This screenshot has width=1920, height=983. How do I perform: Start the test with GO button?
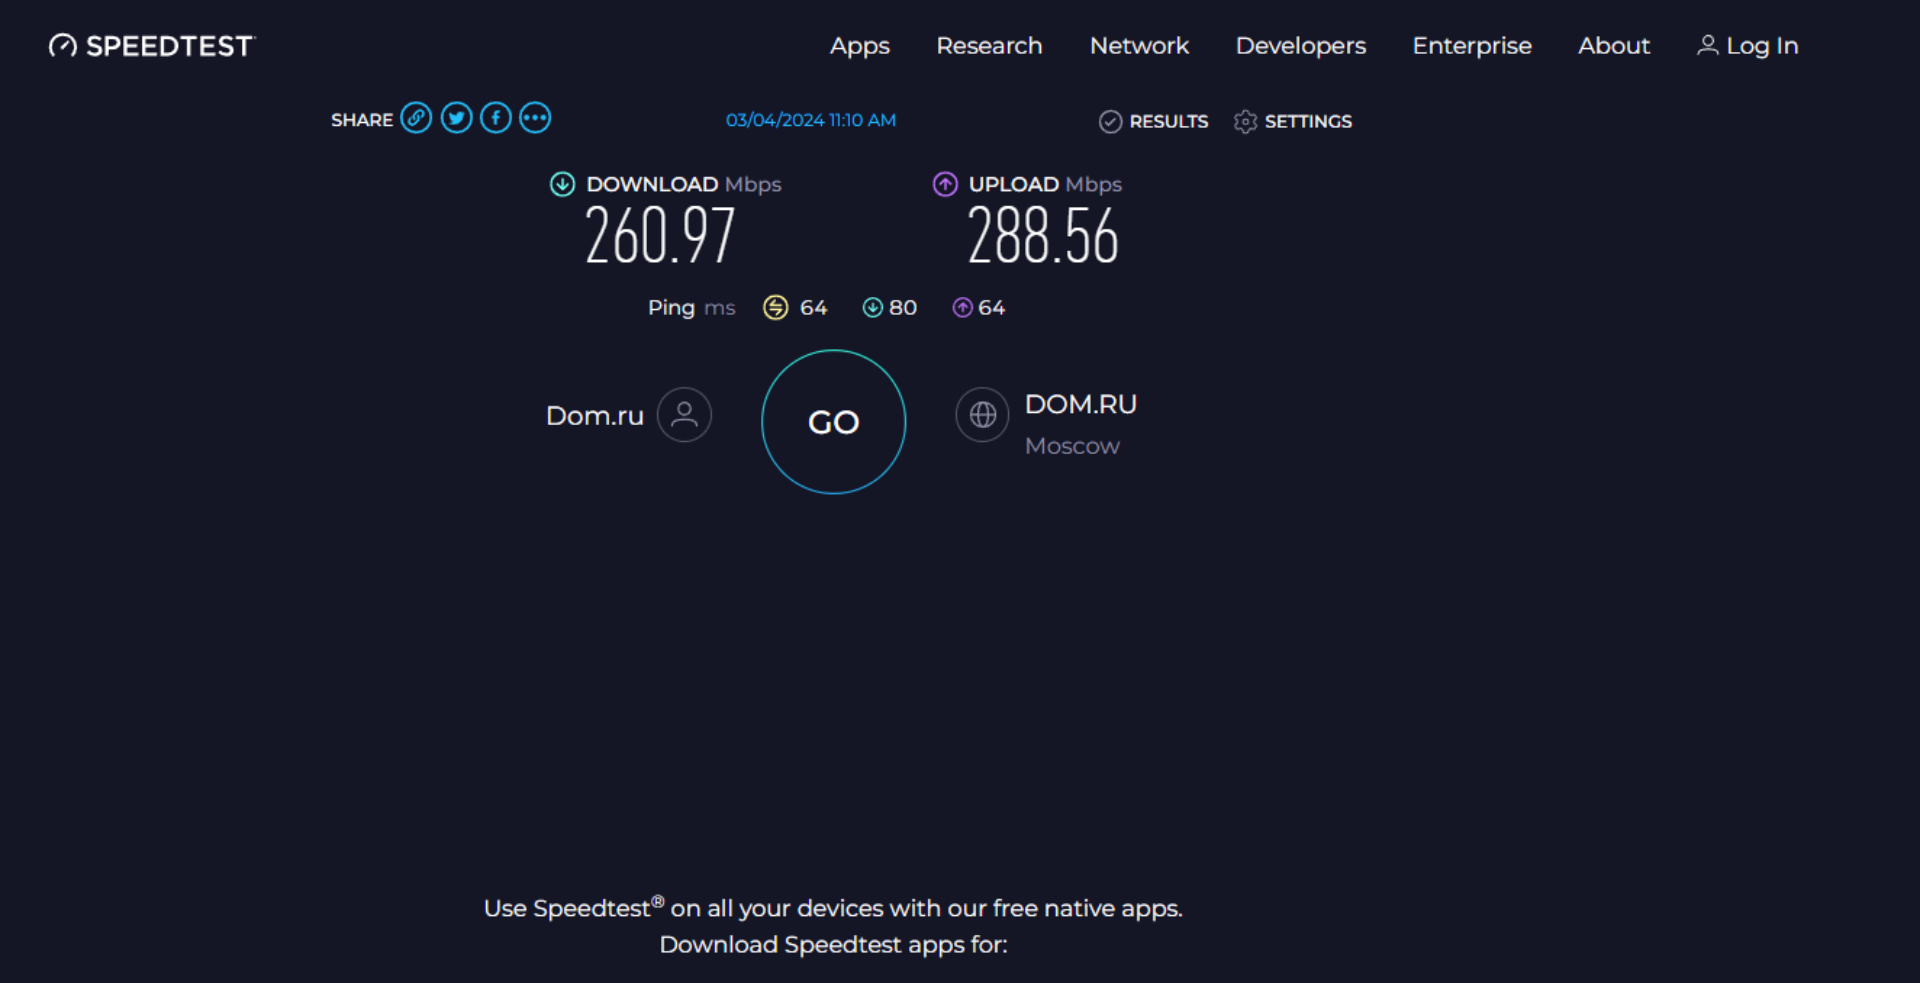tap(834, 422)
